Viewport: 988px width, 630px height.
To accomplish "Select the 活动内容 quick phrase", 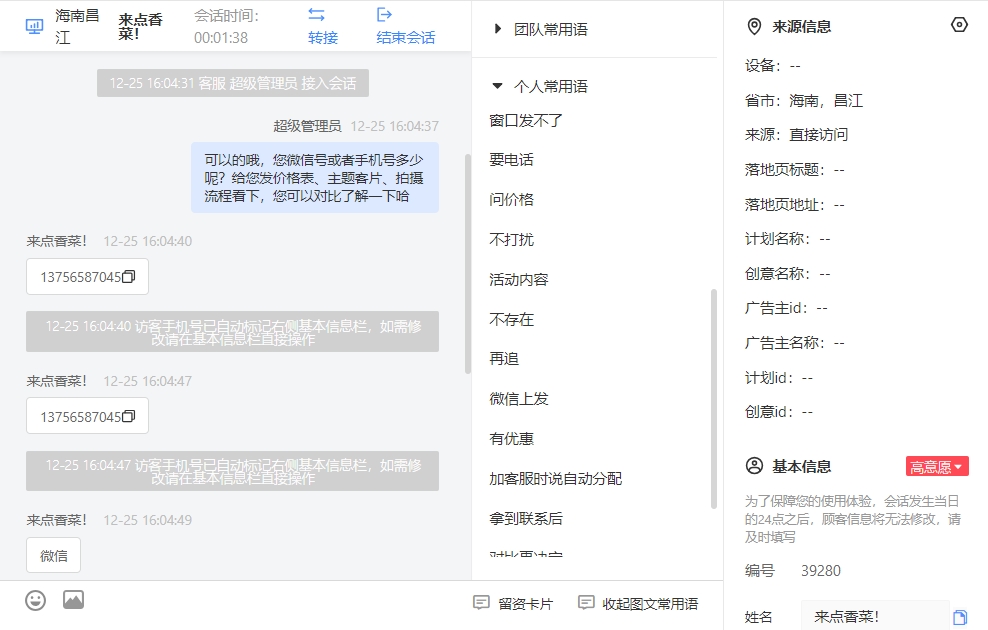I will click(519, 280).
